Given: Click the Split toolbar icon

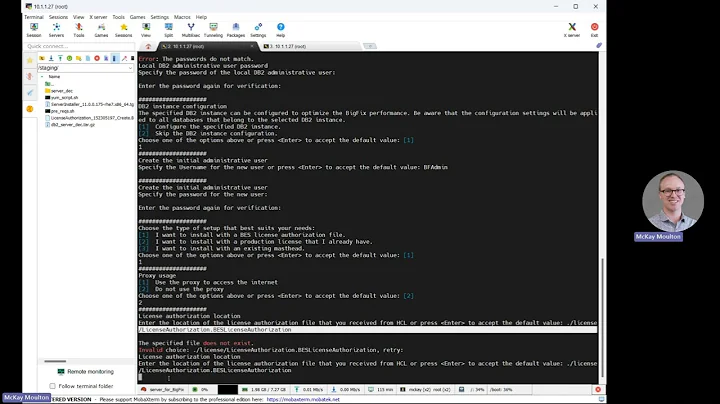Looking at the screenshot, I should 169,30.
